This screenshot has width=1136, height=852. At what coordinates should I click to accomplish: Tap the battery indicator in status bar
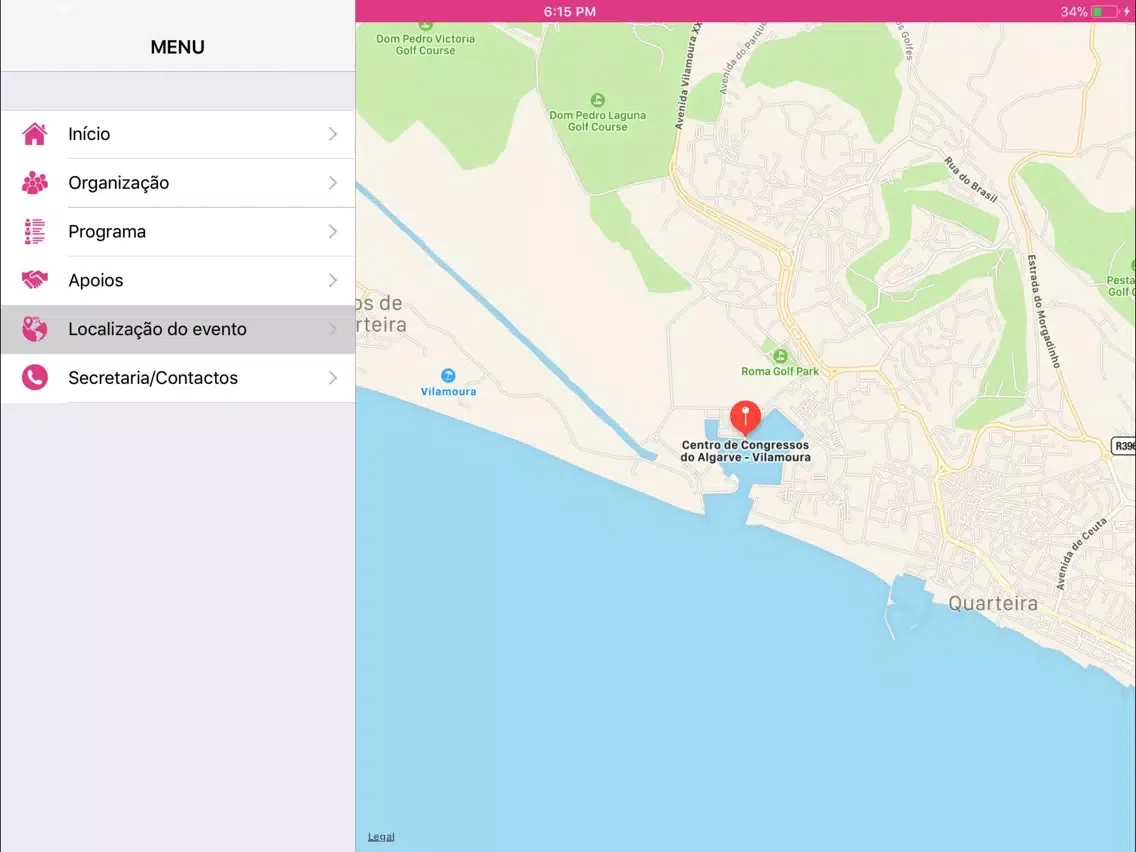1104,12
